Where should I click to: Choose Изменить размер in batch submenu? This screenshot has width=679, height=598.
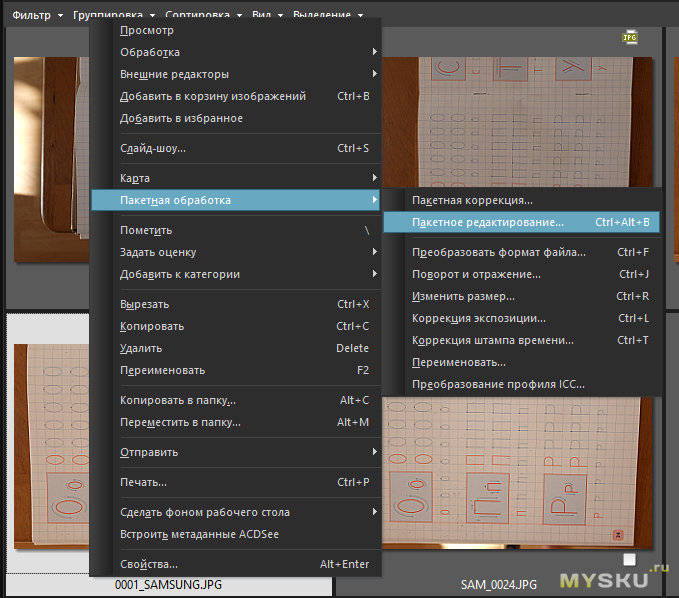[x=464, y=296]
